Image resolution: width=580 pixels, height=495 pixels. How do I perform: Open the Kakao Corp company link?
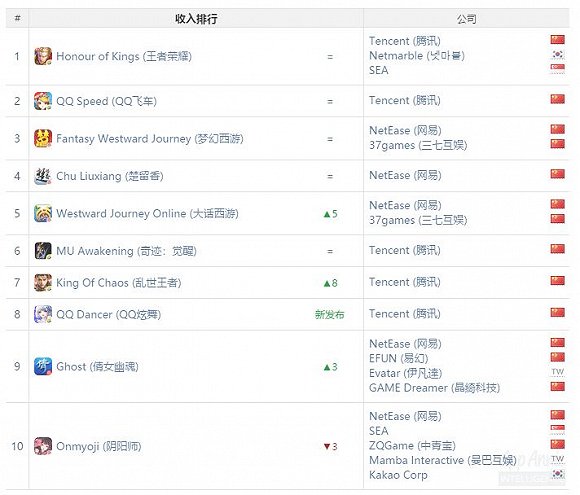click(x=398, y=475)
